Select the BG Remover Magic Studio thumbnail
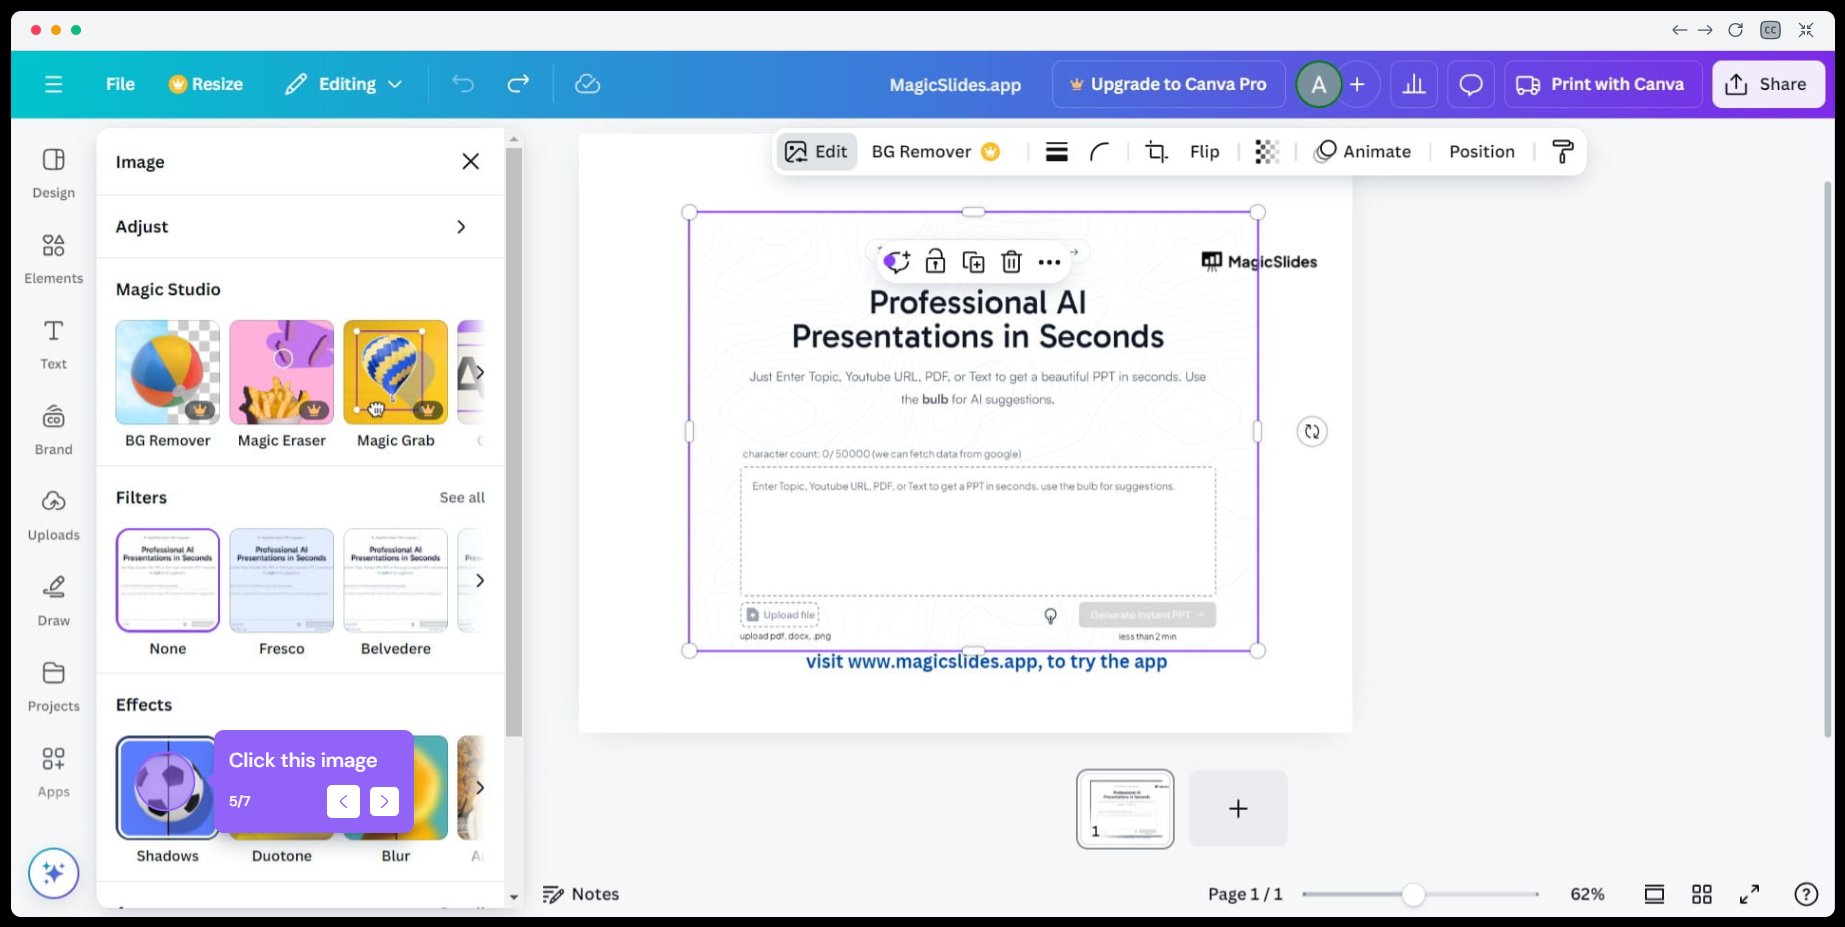The height and width of the screenshot is (927, 1845). (168, 372)
